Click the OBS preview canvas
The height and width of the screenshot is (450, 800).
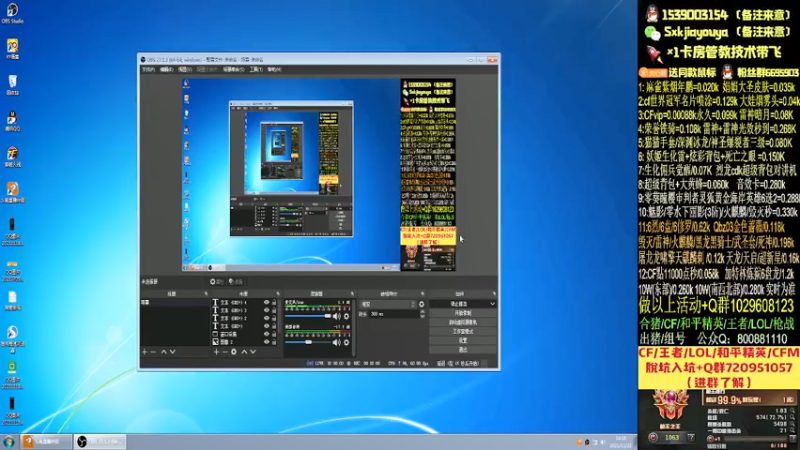(319, 174)
